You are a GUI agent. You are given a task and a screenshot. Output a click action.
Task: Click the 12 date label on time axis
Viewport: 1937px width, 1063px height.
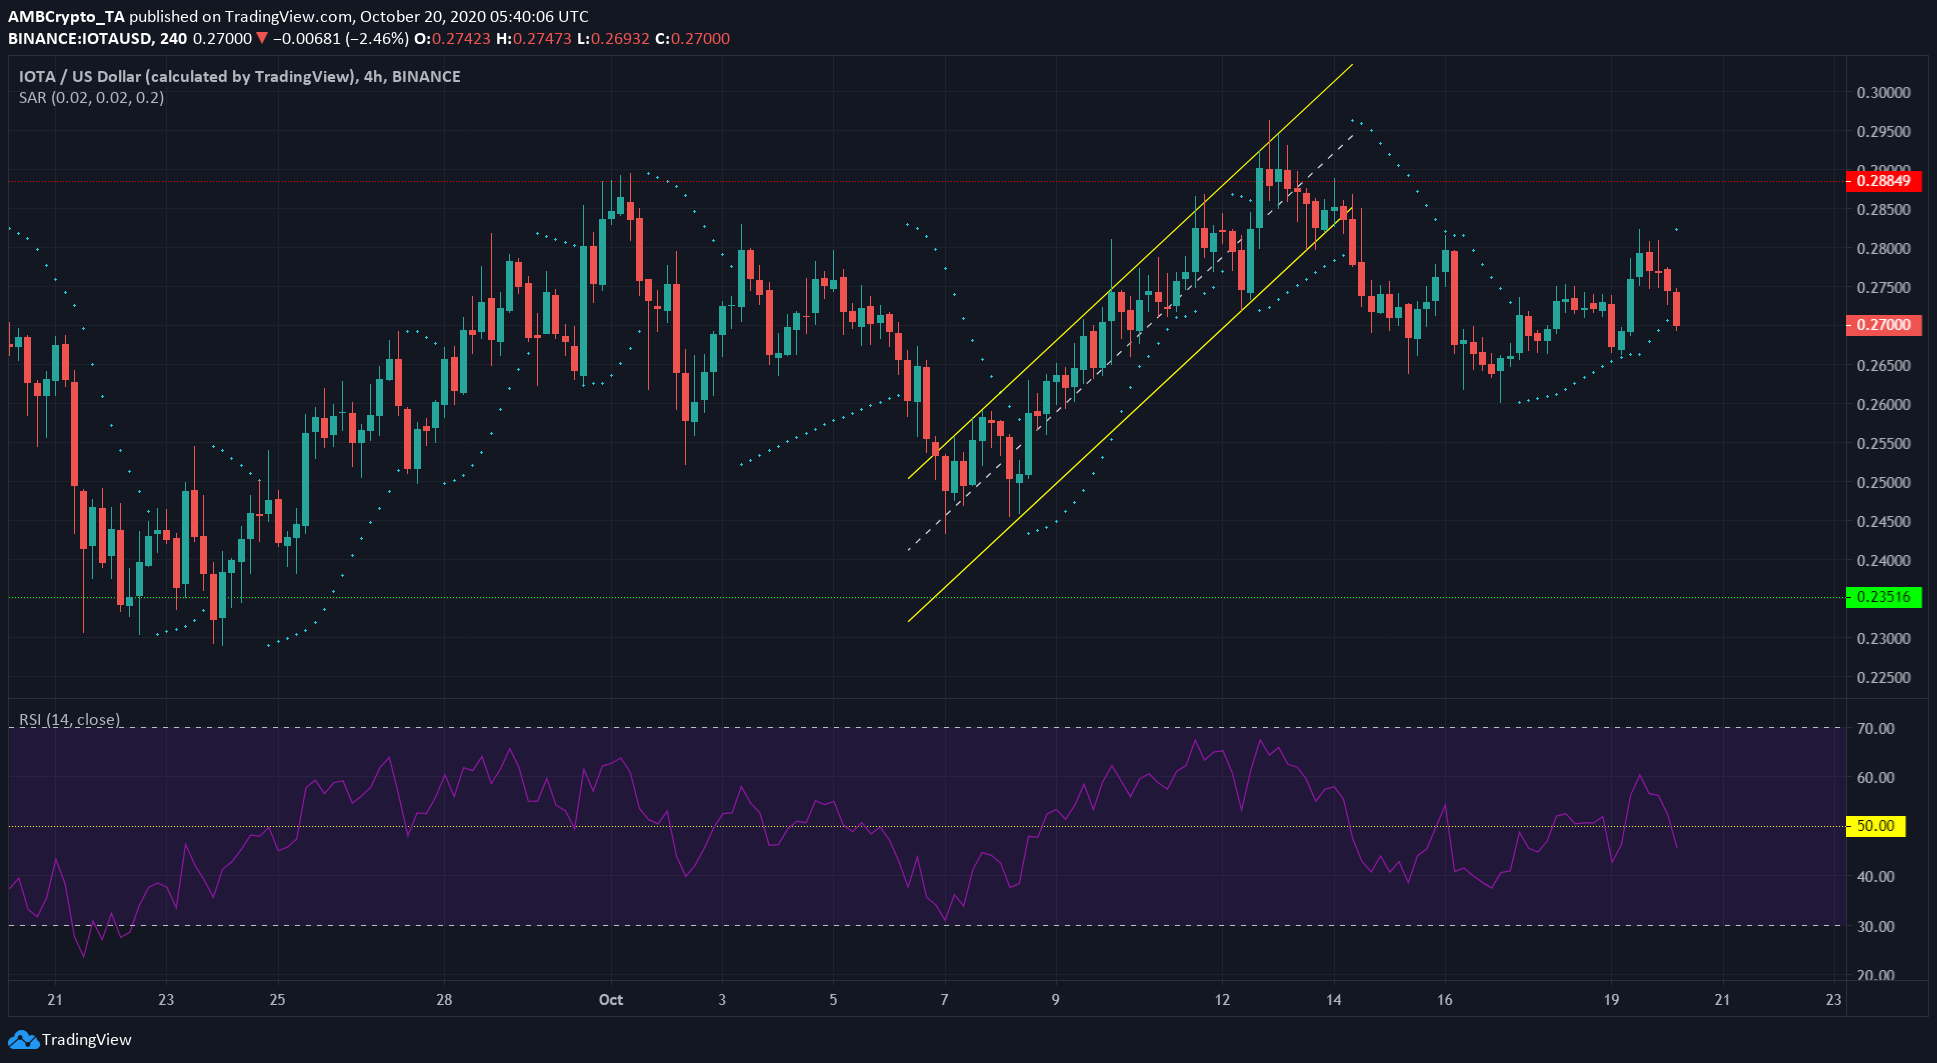1222,1000
